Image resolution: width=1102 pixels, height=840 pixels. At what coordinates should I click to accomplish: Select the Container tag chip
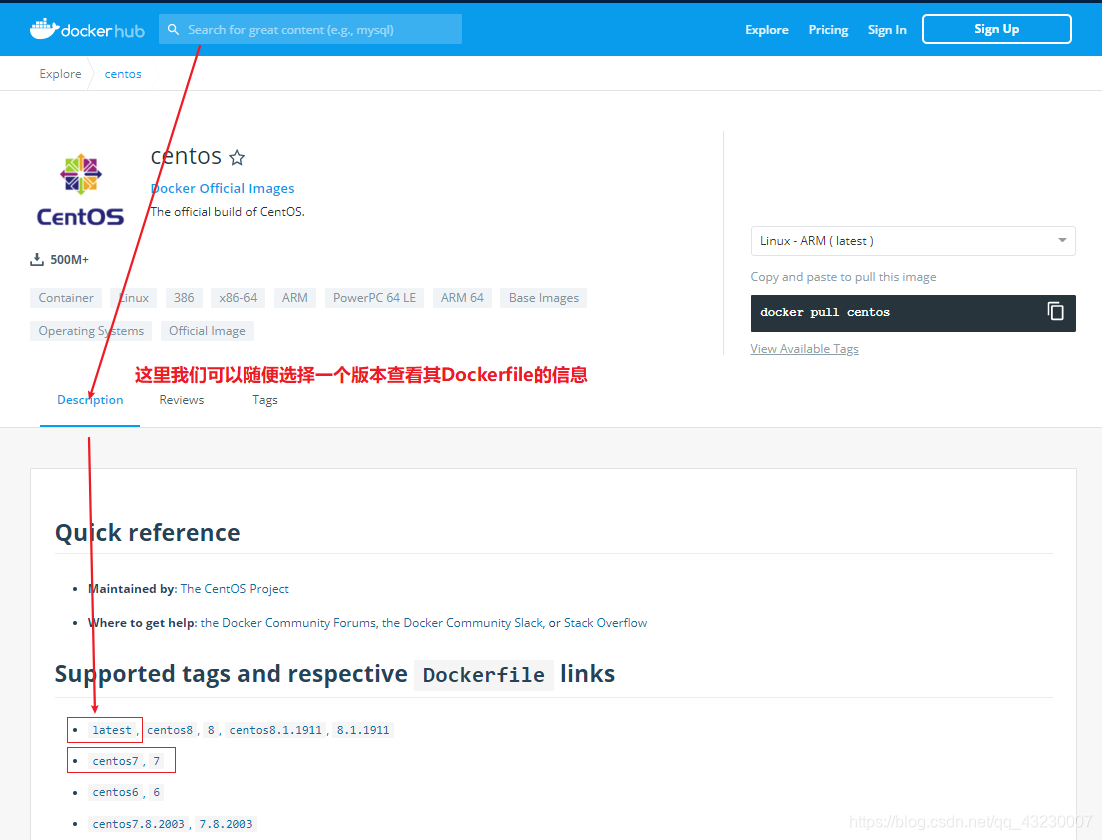66,298
